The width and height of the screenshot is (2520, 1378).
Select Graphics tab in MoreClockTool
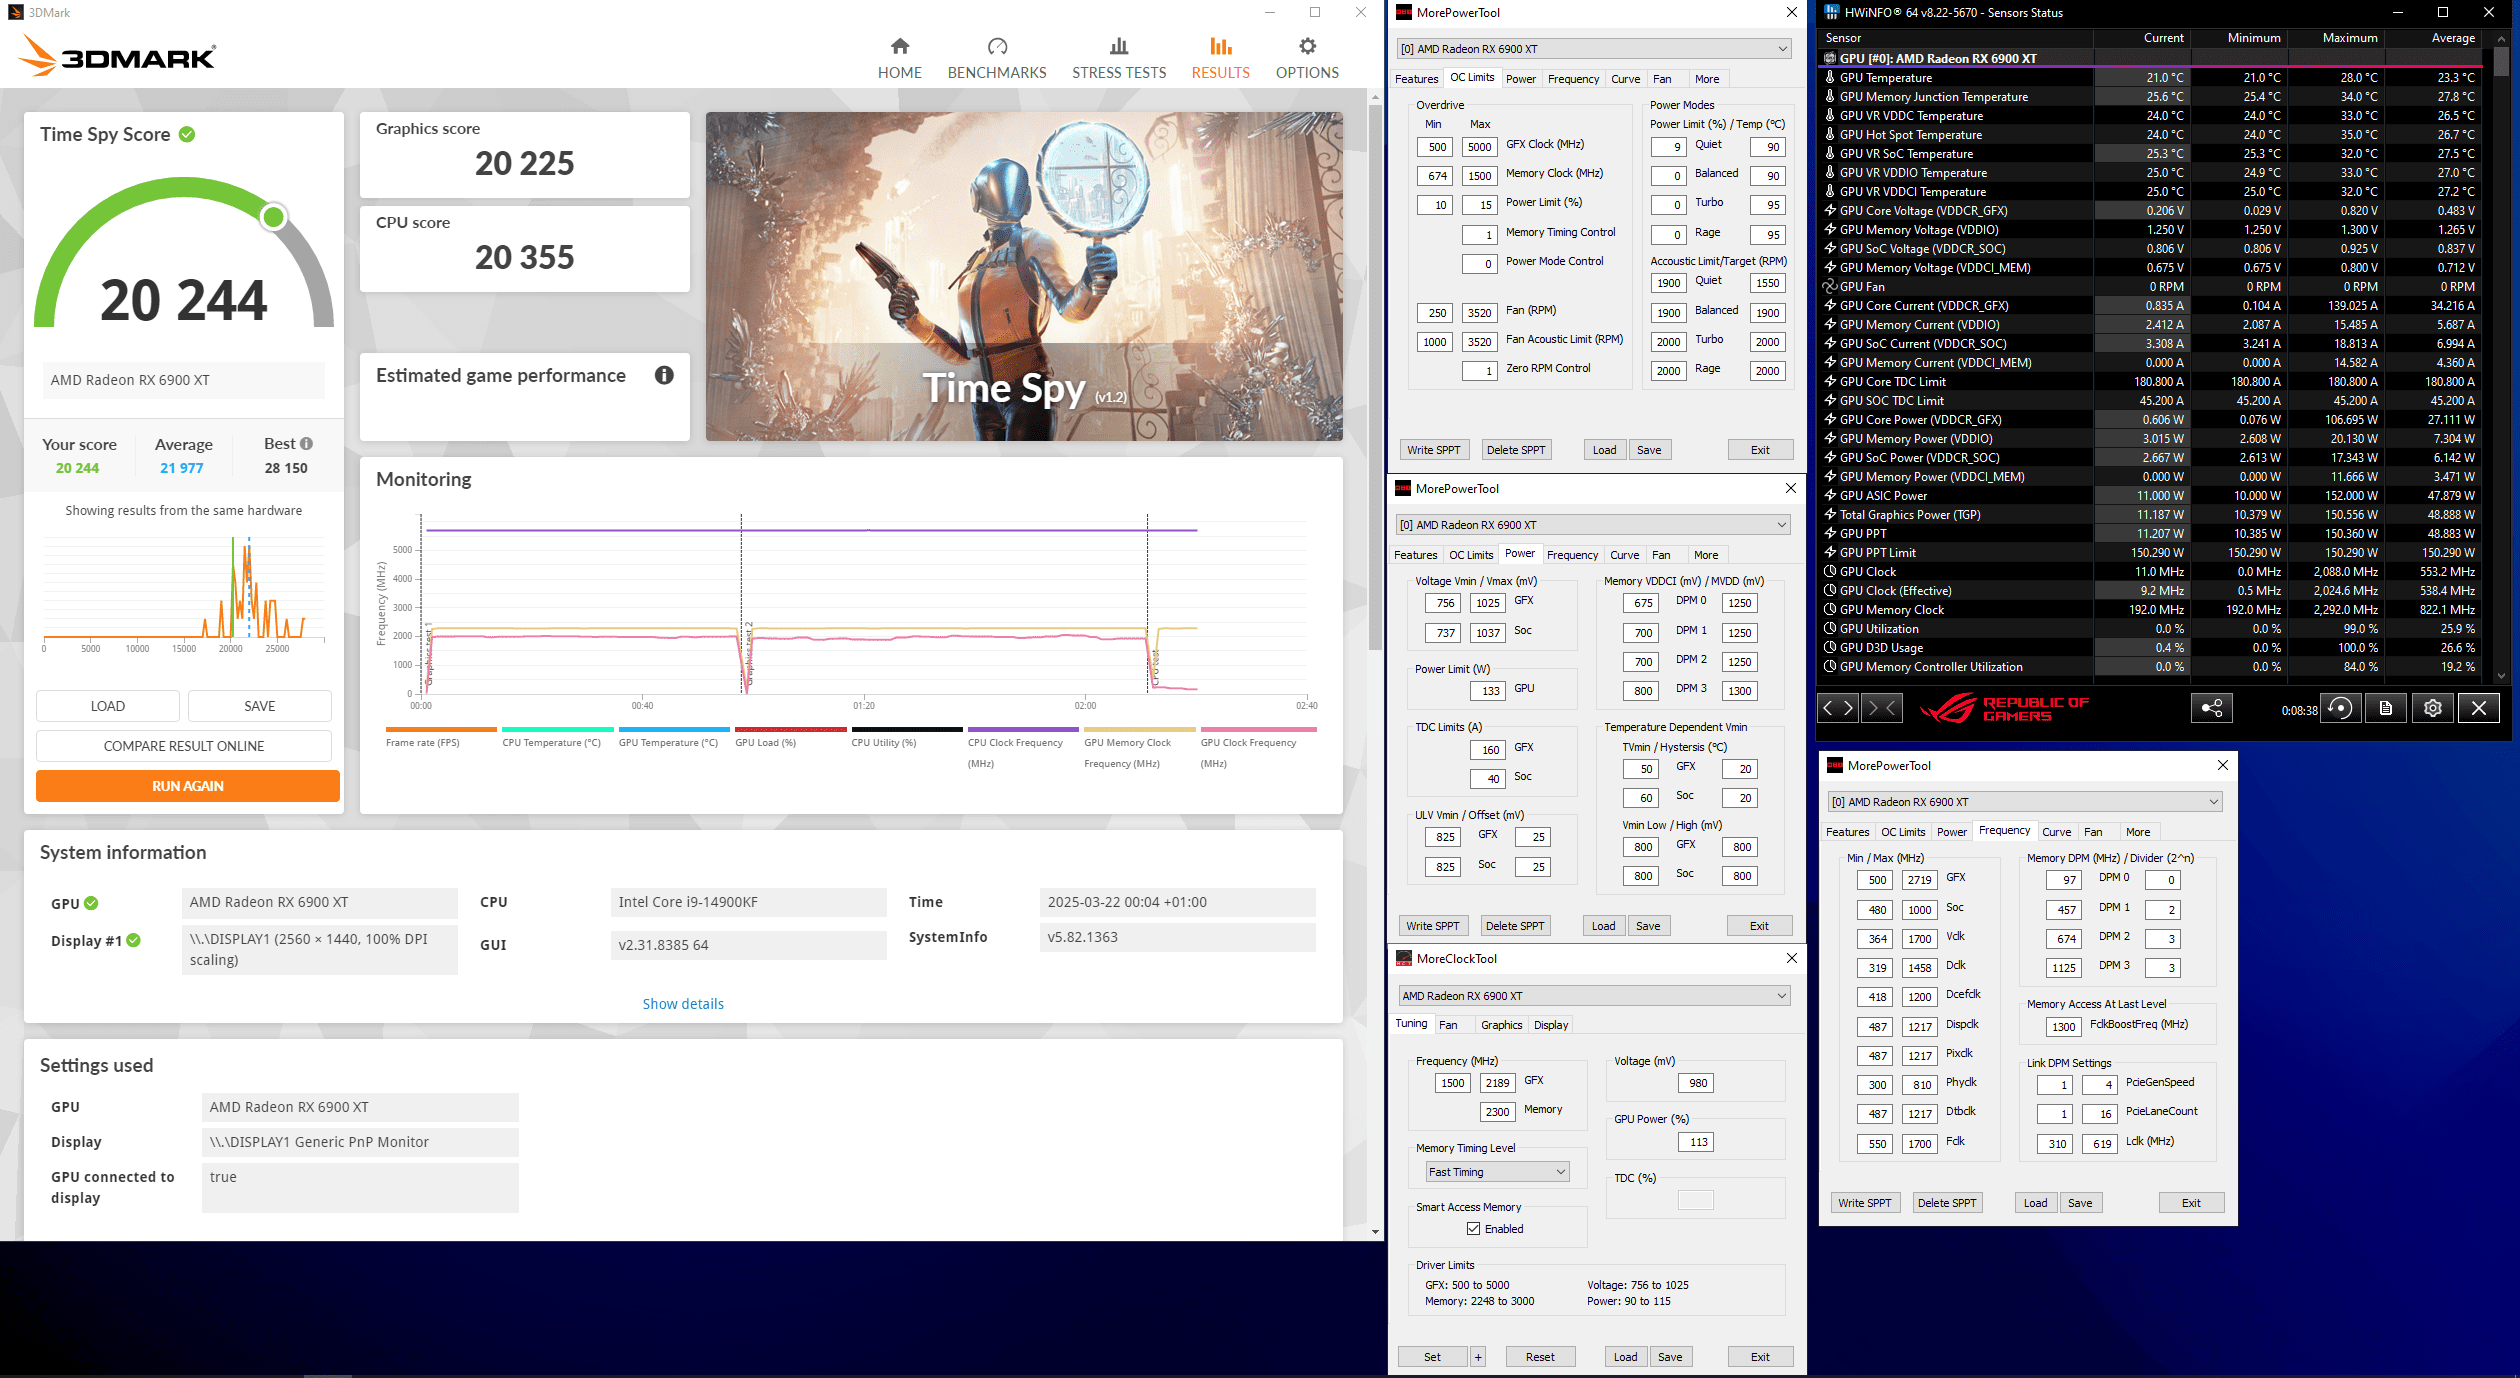point(1501,1024)
